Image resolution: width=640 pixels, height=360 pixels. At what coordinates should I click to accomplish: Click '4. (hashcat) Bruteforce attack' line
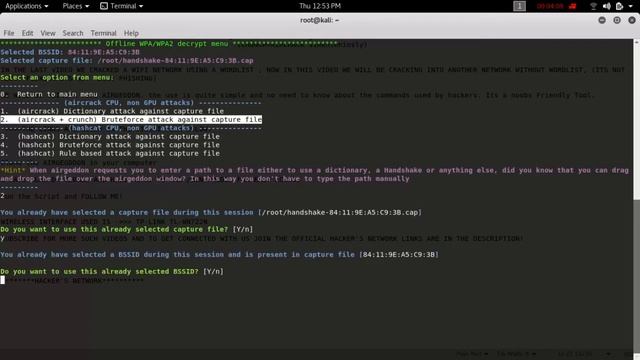[110, 145]
